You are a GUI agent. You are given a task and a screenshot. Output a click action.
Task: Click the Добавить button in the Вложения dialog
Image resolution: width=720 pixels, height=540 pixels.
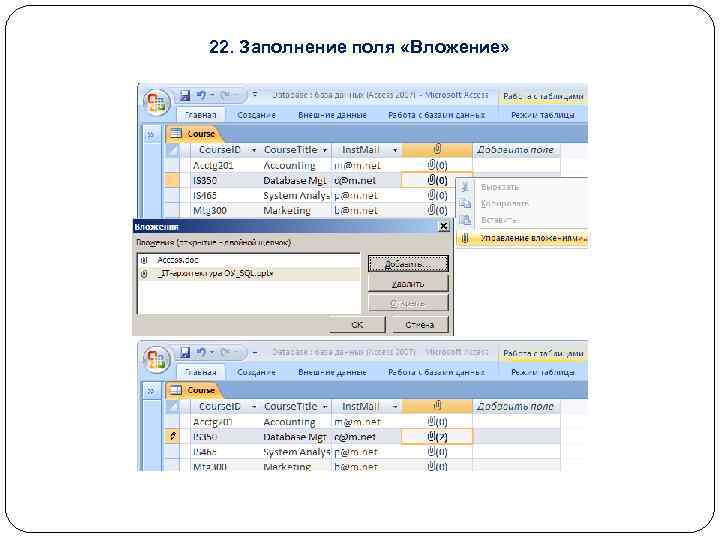click(408, 264)
